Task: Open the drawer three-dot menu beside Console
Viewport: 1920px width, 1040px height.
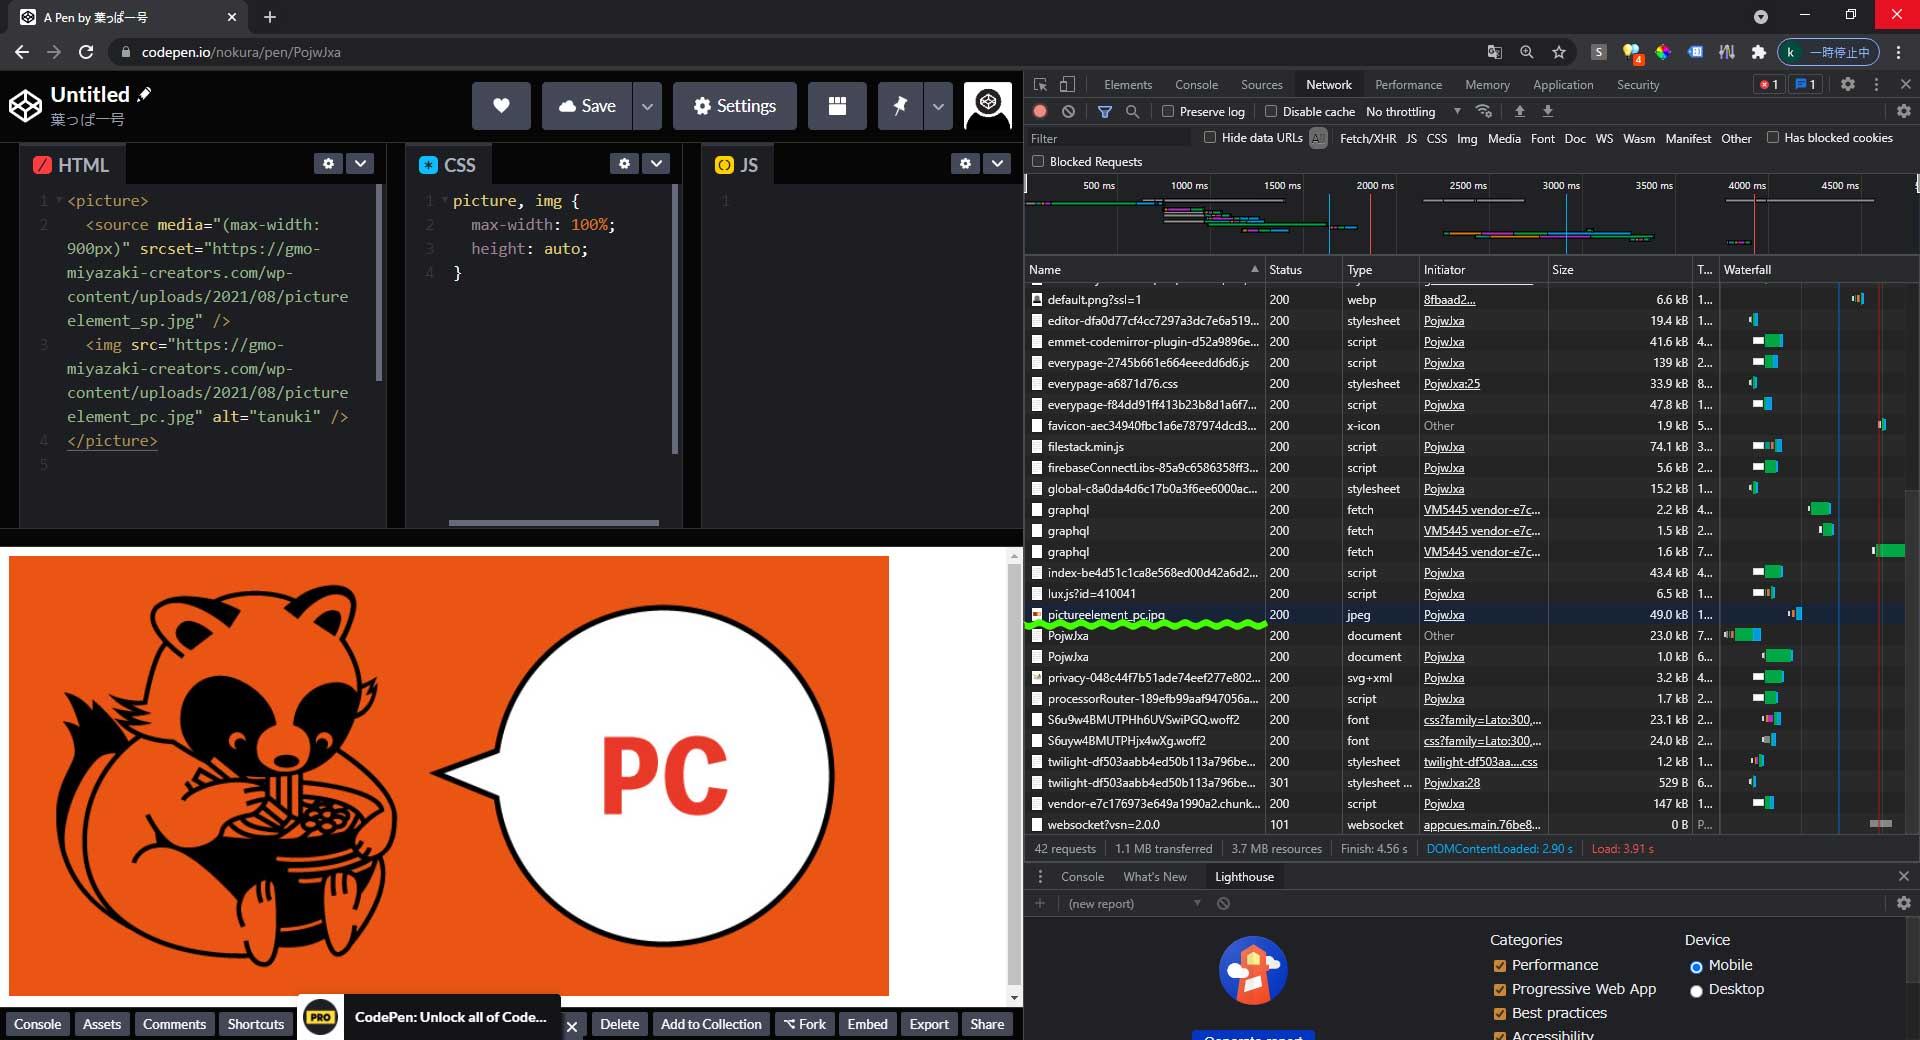Action: [1040, 876]
